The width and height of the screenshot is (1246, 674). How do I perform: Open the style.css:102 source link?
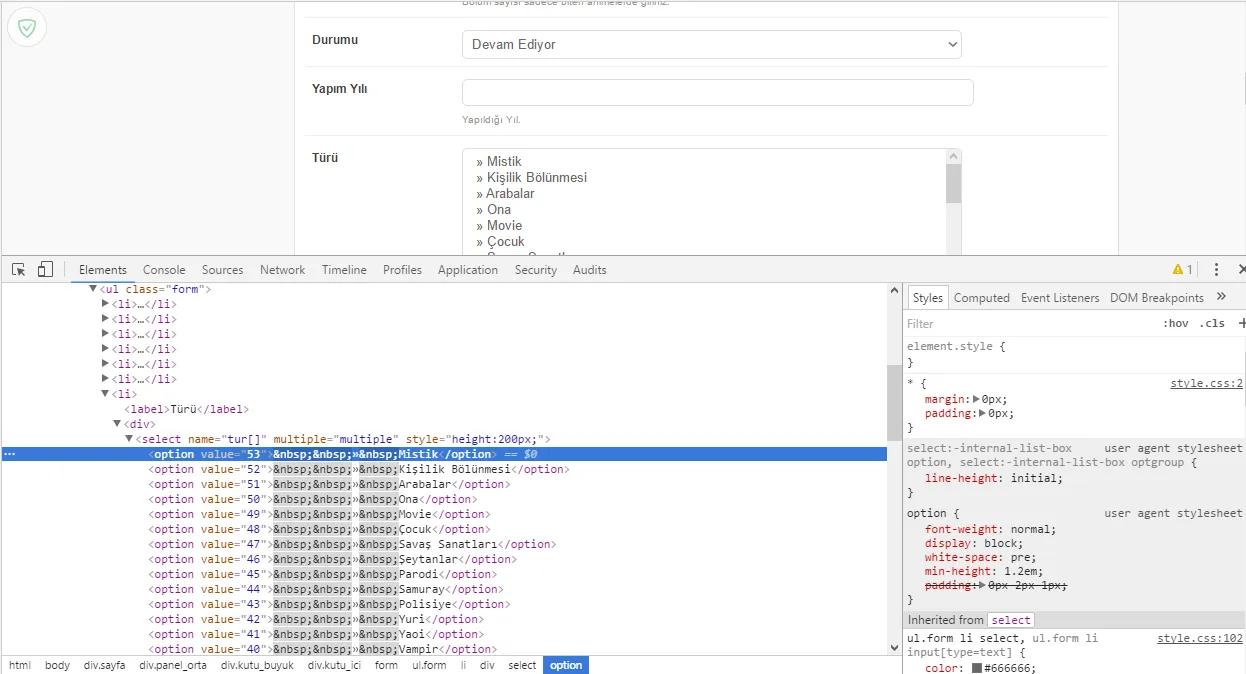[x=1200, y=638]
